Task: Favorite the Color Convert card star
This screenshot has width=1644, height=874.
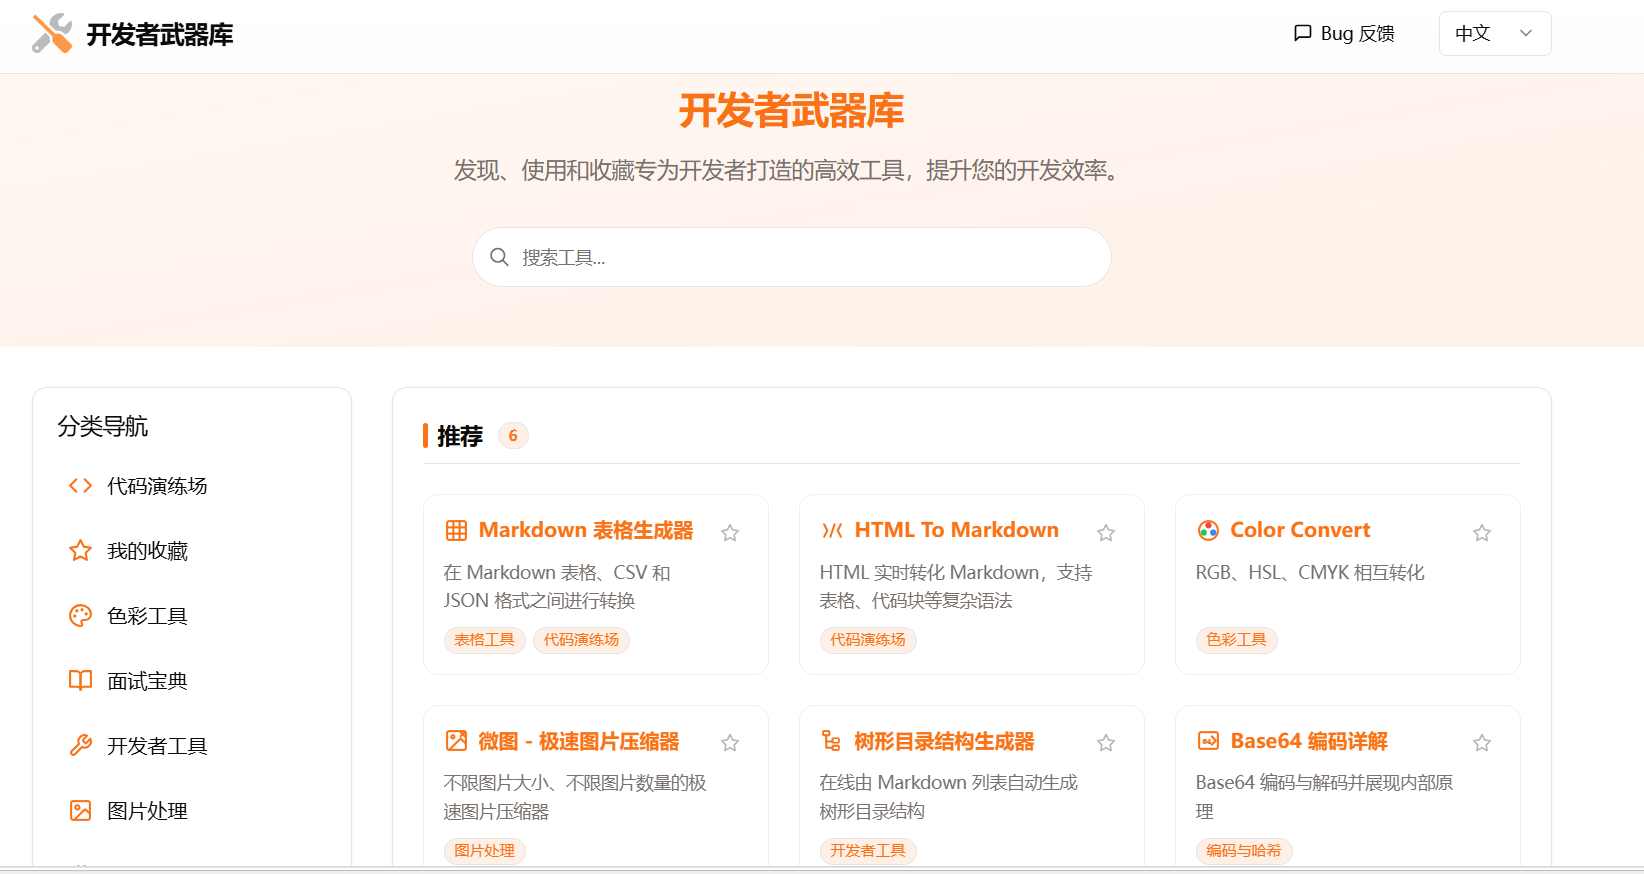Action: coord(1482,533)
